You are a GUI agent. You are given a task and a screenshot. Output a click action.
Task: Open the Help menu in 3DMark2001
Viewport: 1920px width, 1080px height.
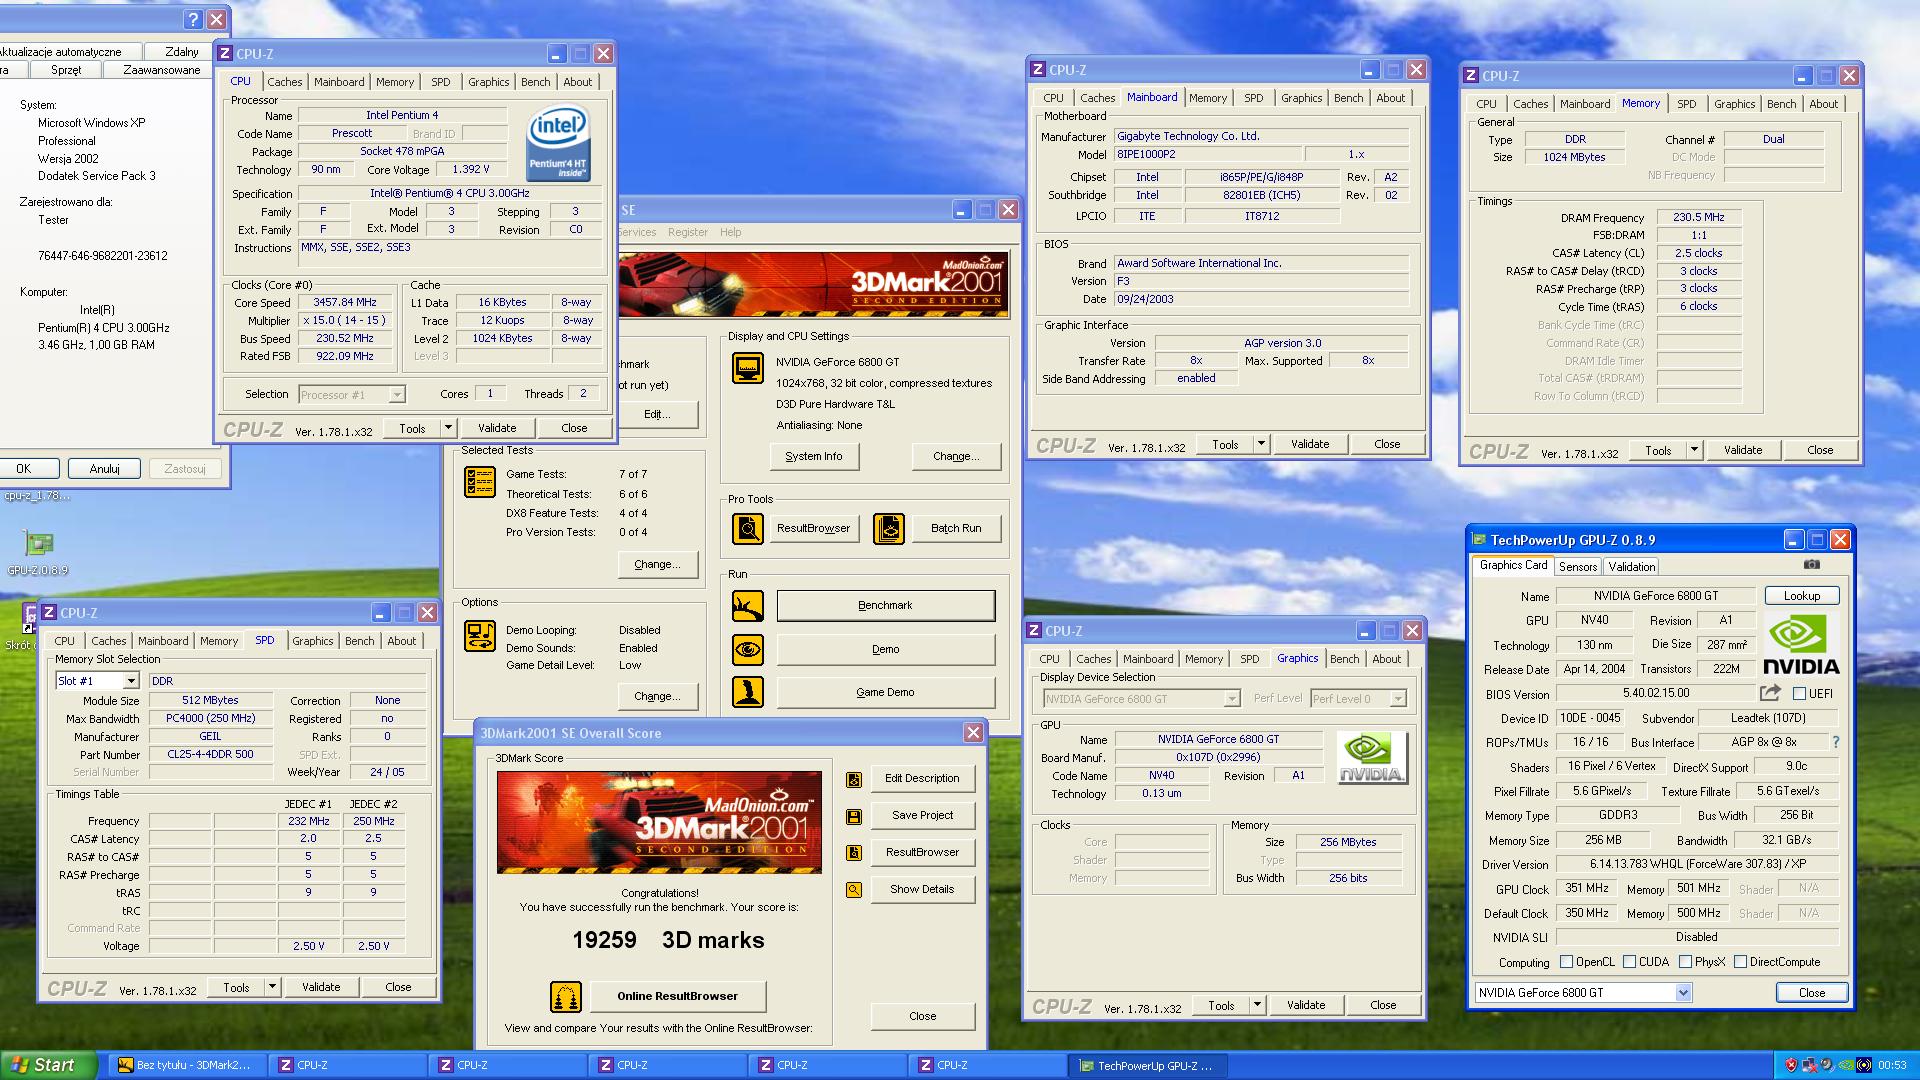coord(731,232)
